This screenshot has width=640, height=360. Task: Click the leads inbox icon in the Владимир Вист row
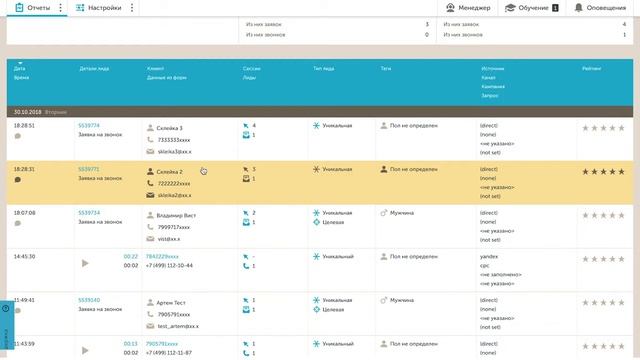click(x=246, y=222)
